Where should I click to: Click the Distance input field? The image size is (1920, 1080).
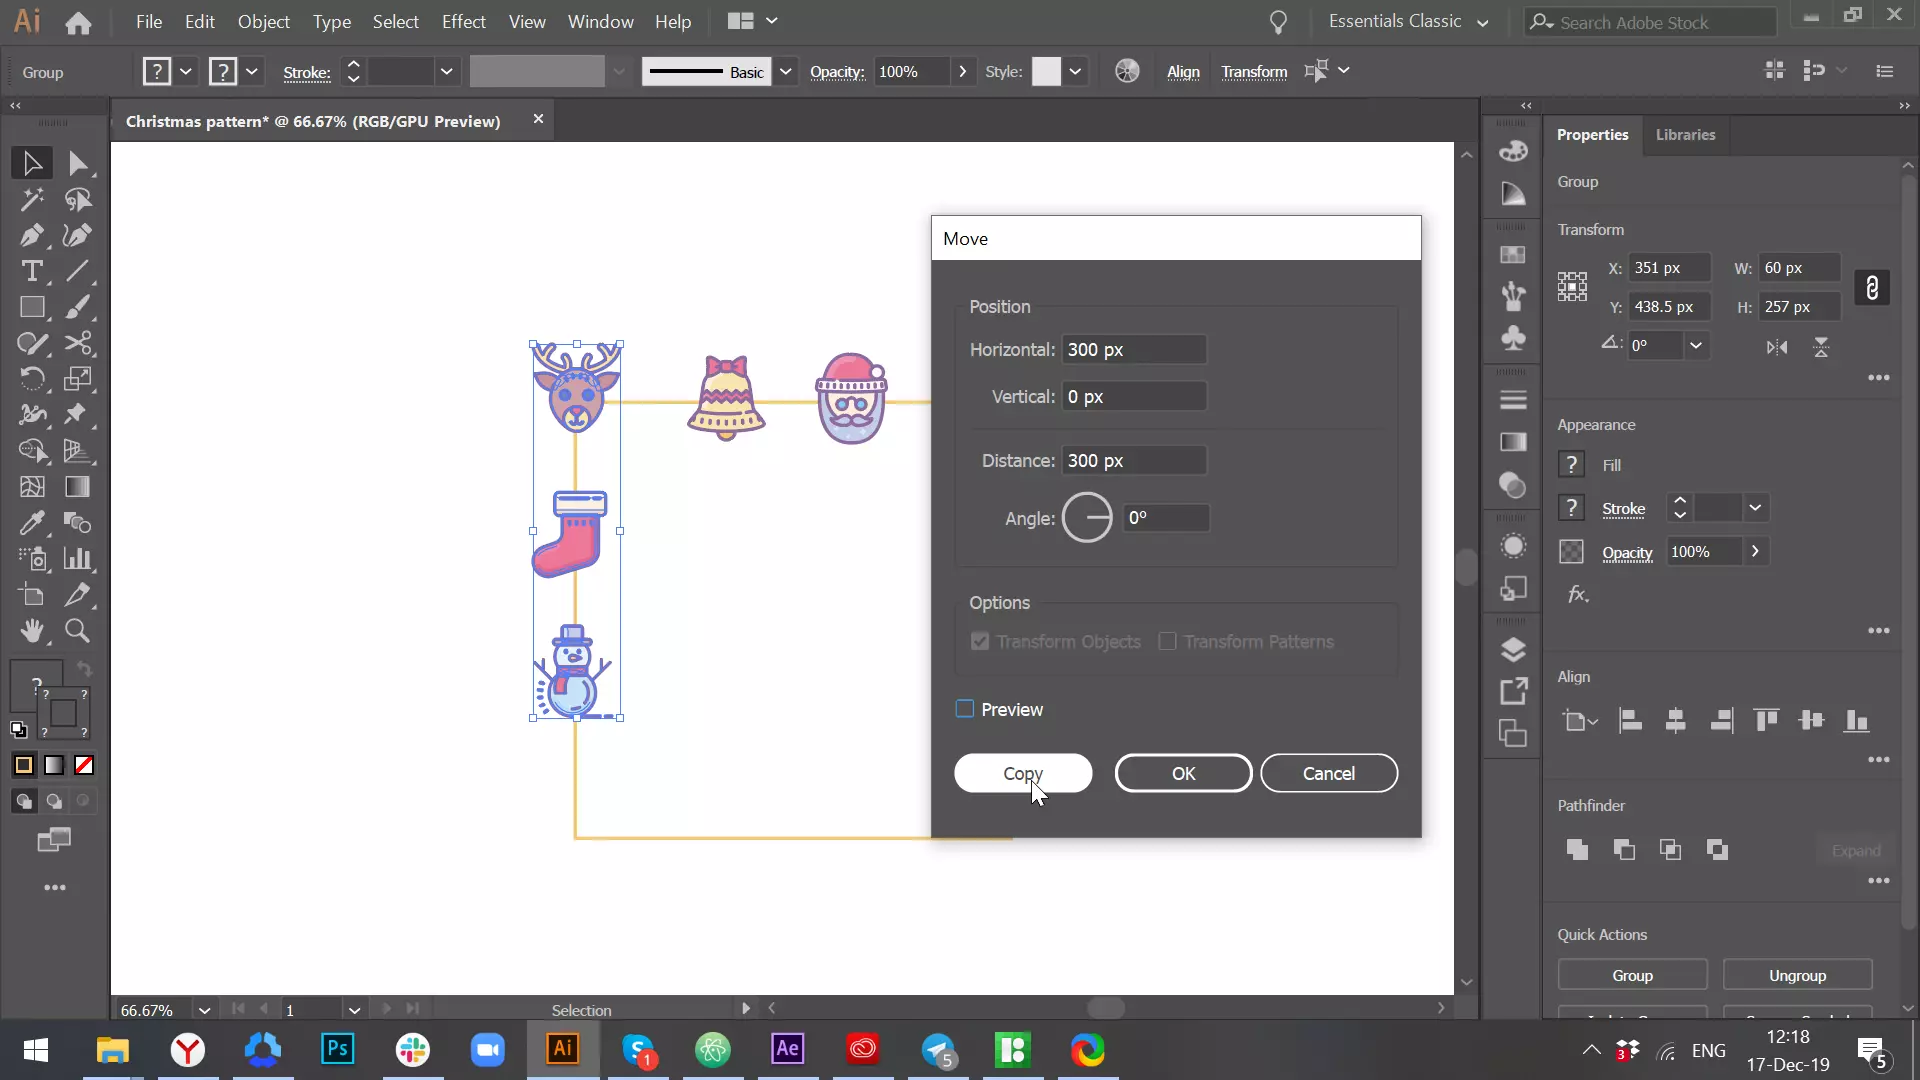(x=1134, y=460)
